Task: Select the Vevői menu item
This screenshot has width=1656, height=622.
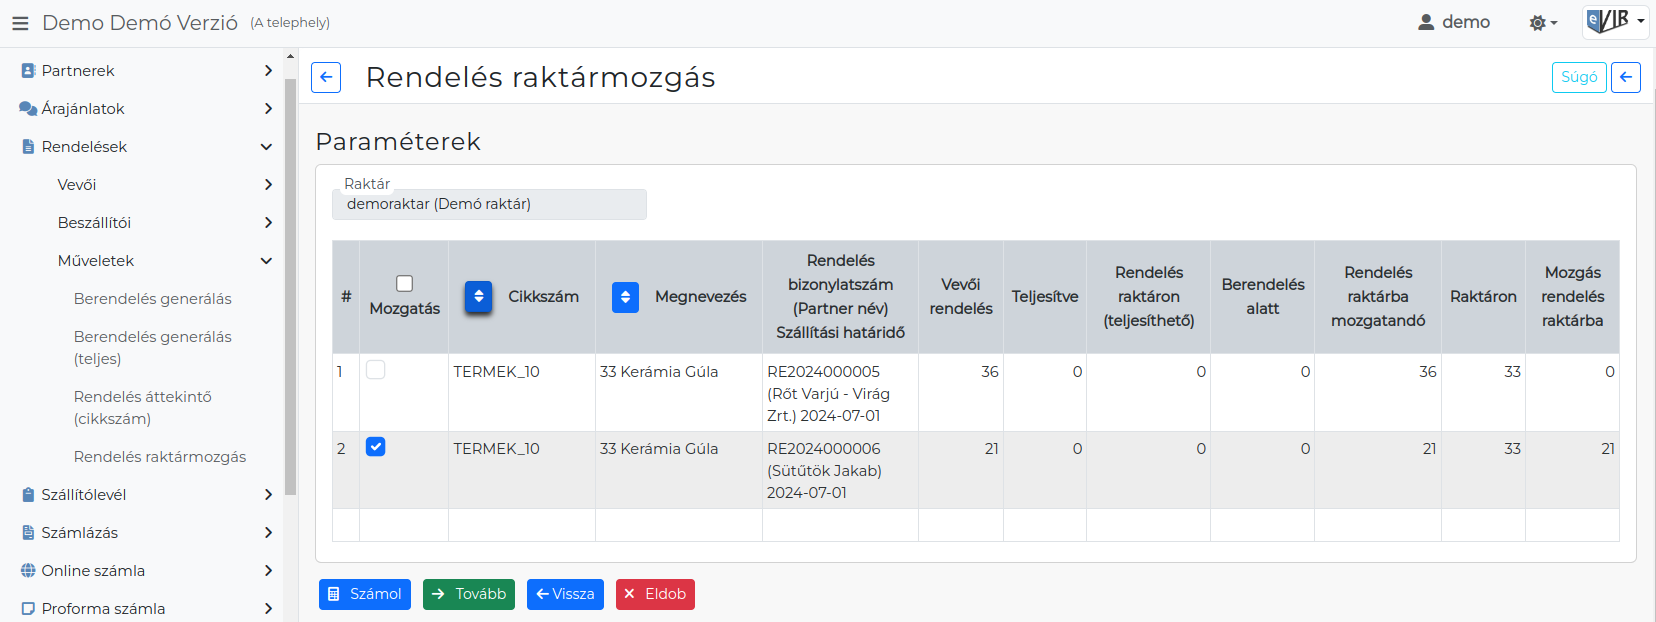Action: (x=77, y=185)
